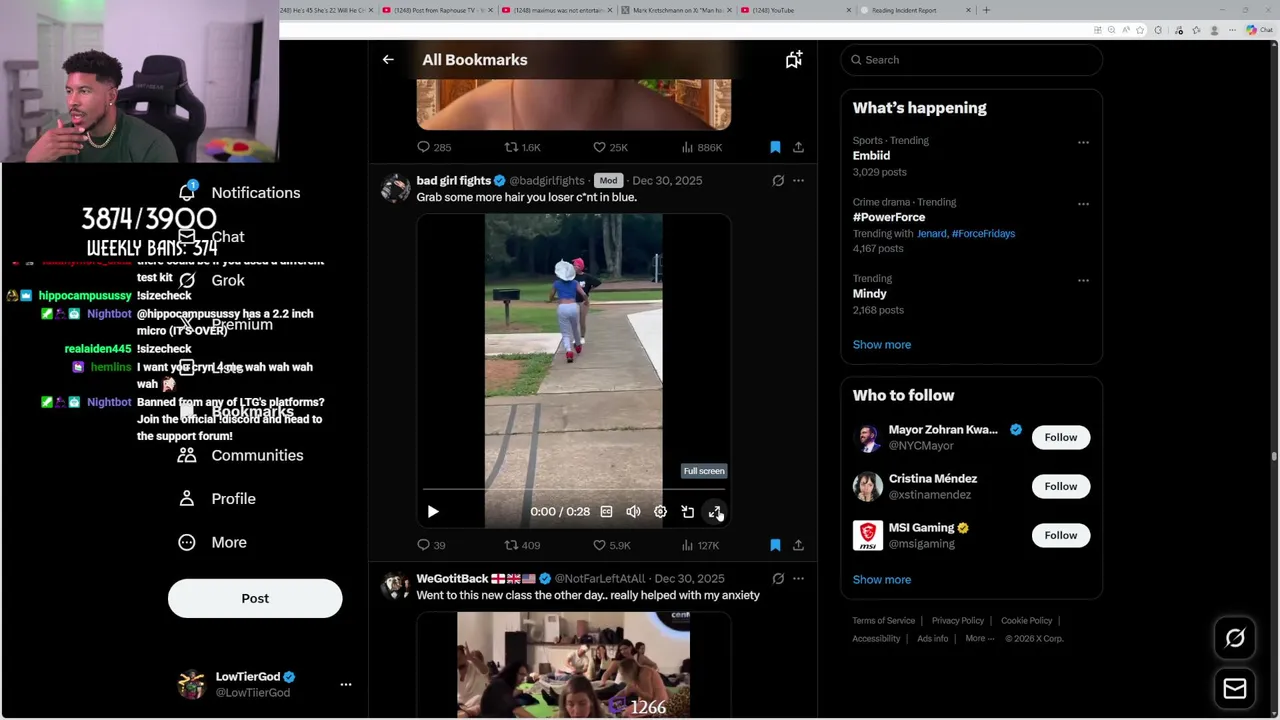Open the #ForceFridays link
This screenshot has width=1280, height=720.
983,234
